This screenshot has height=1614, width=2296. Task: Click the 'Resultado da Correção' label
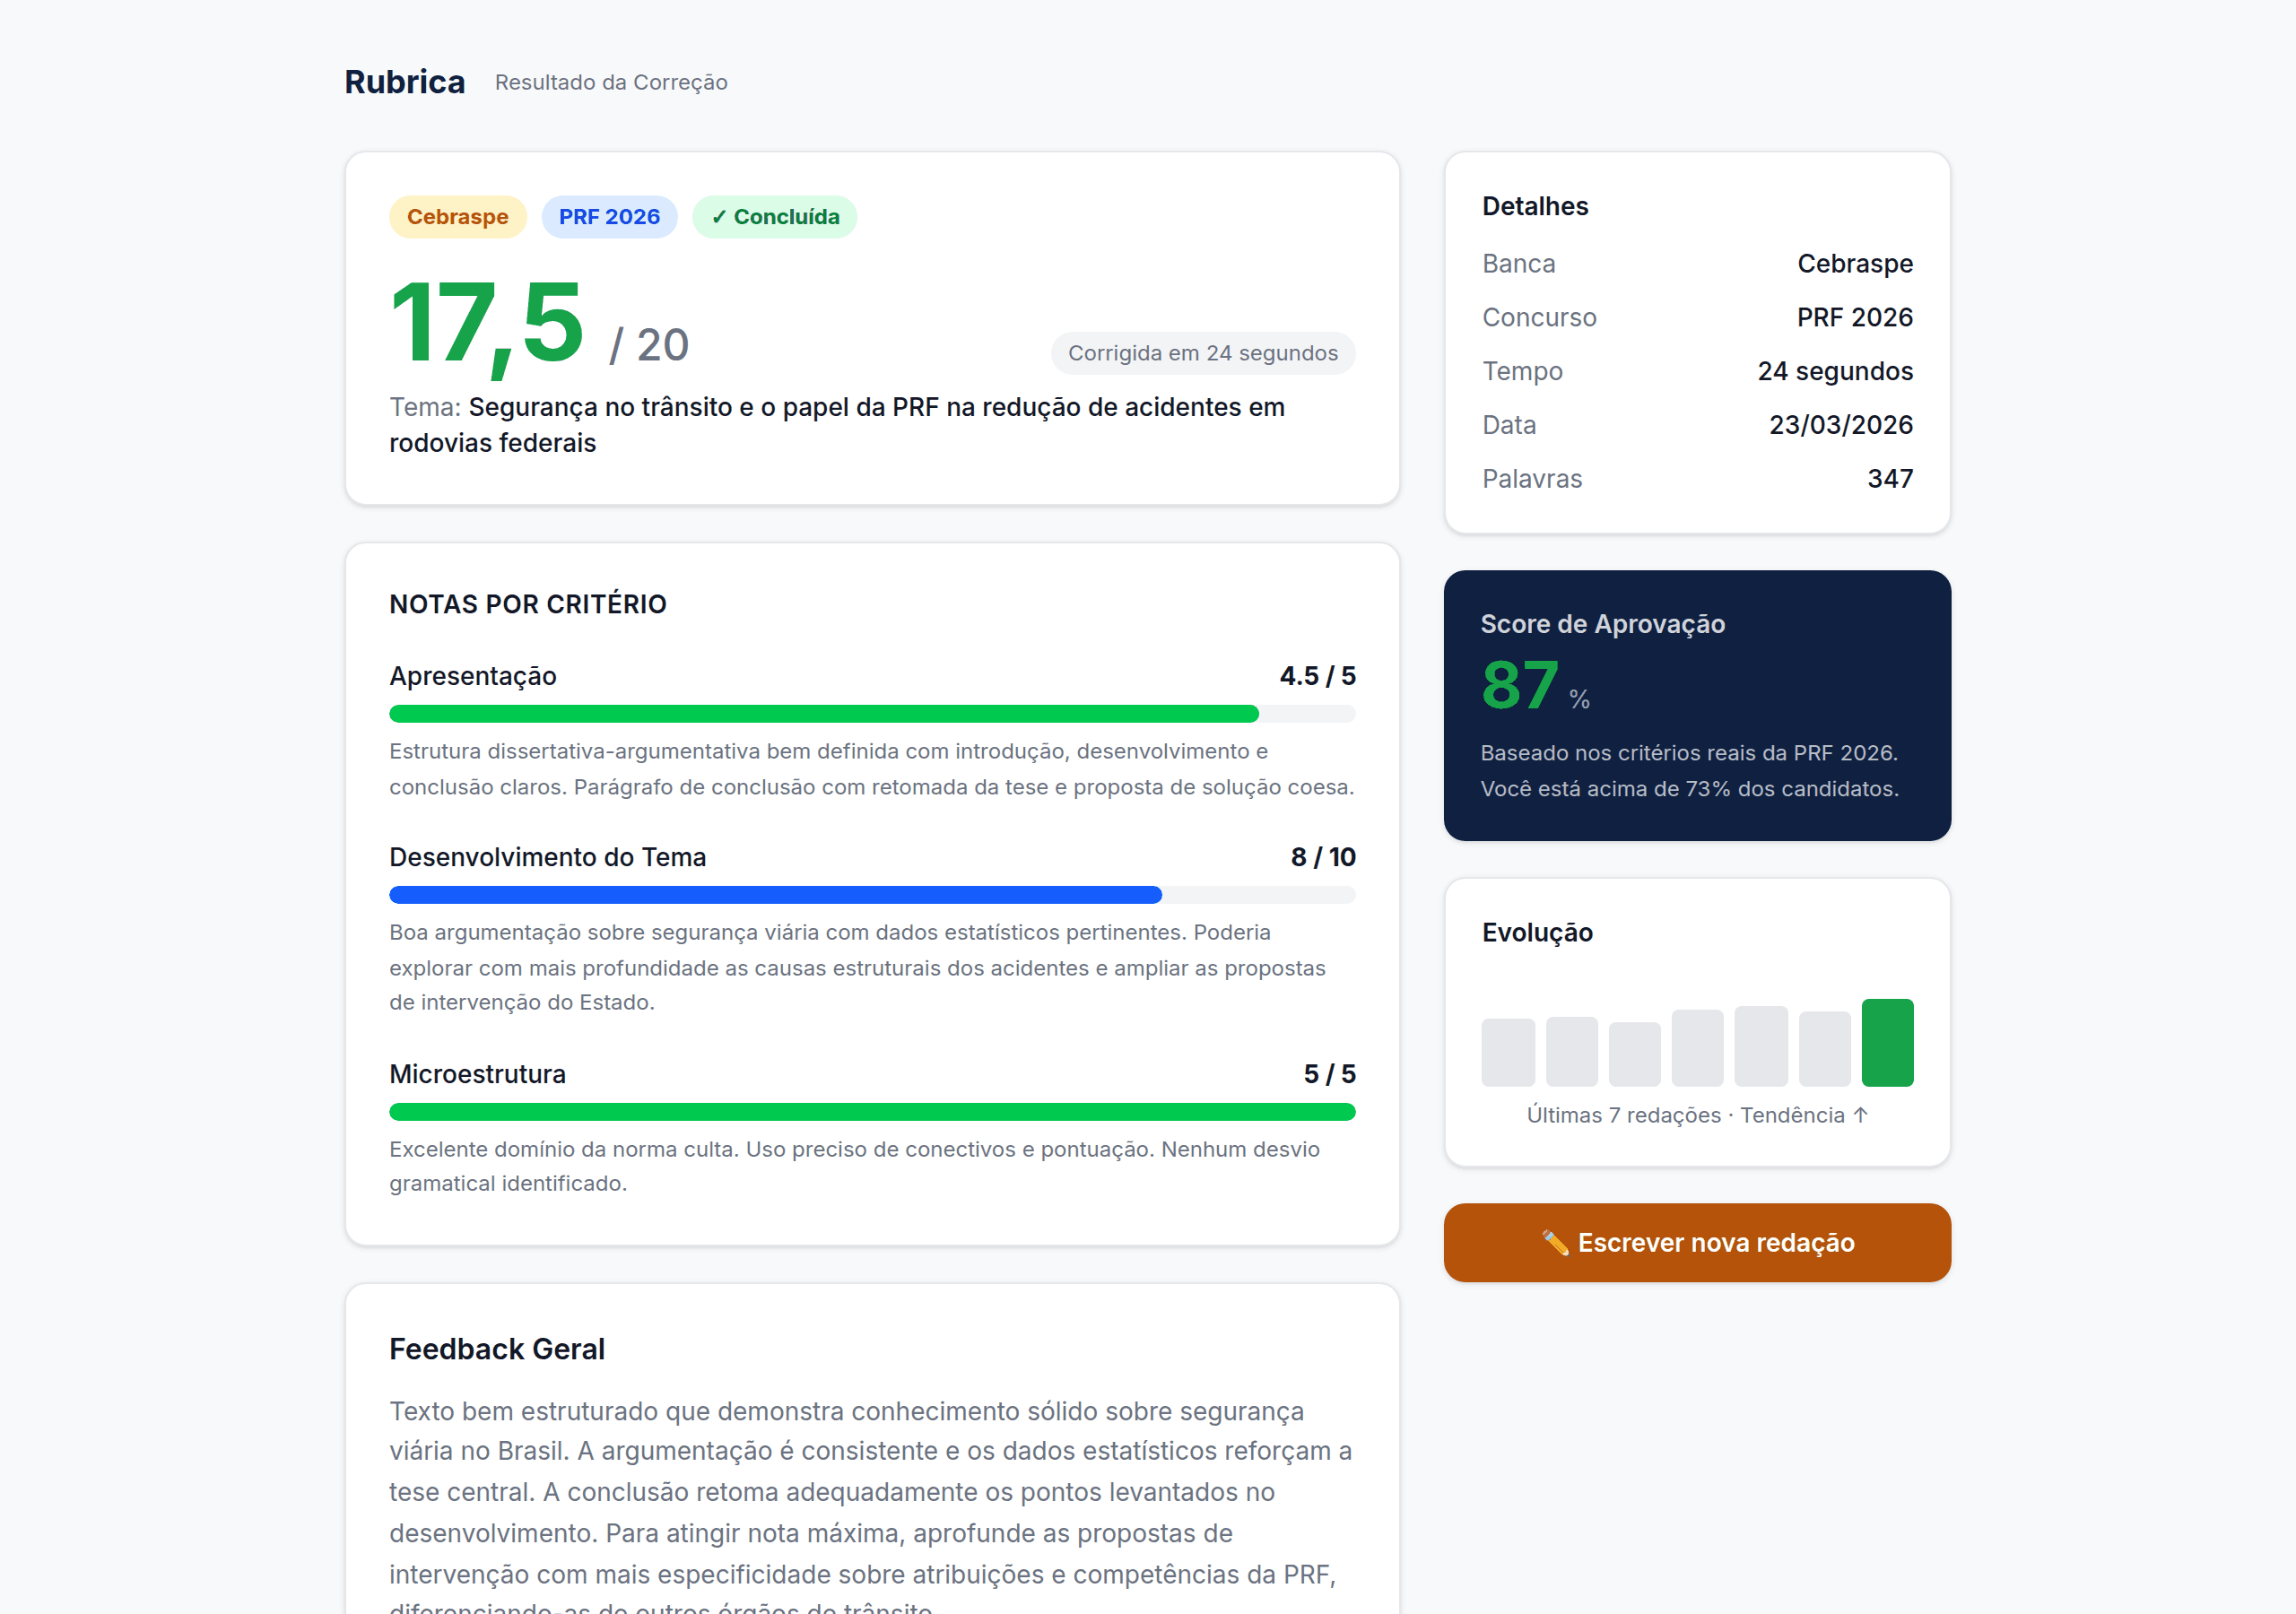click(x=610, y=83)
